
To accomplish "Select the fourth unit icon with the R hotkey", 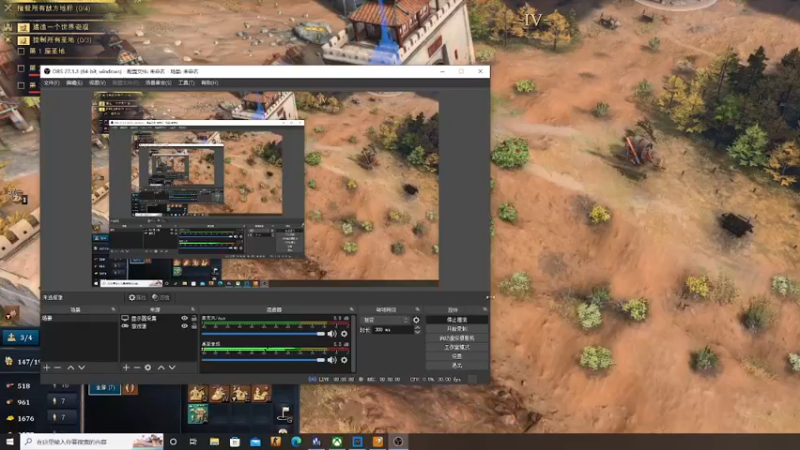I will (262, 393).
